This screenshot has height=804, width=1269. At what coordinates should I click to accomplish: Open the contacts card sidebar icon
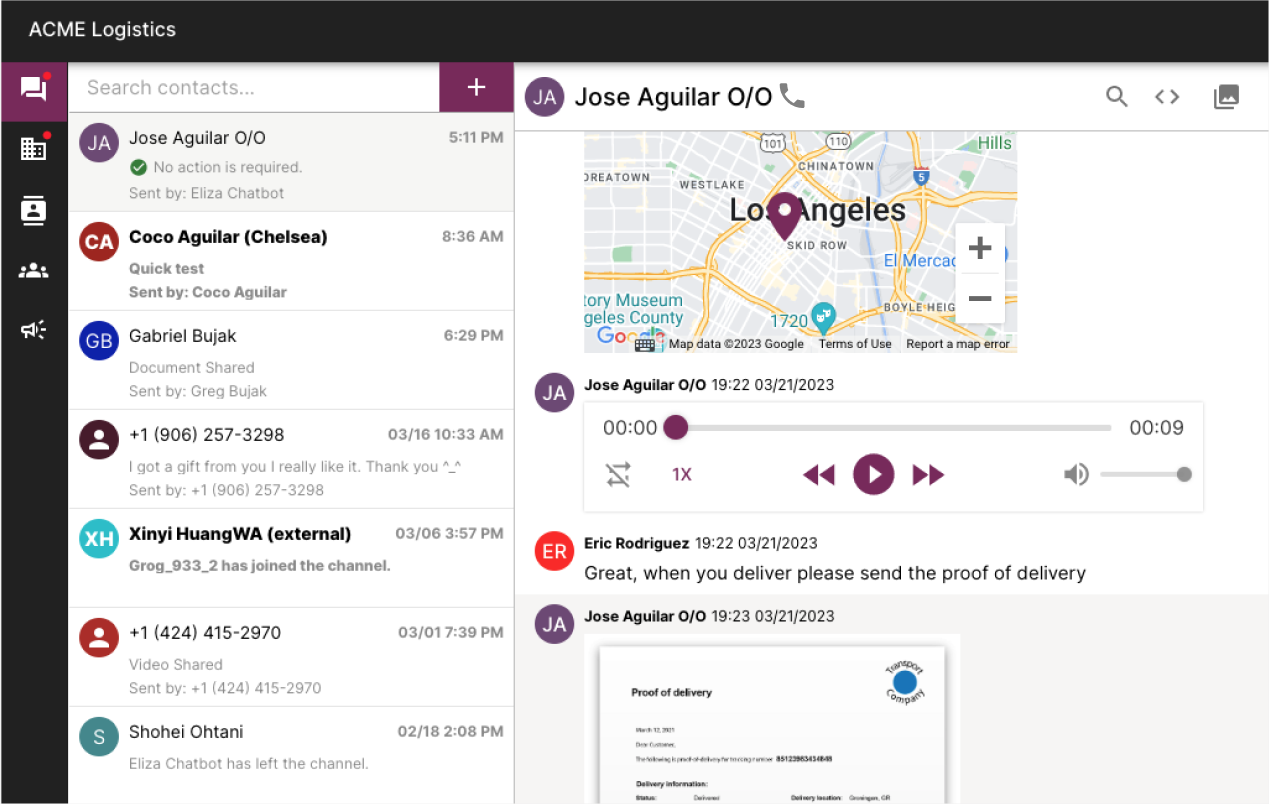click(34, 210)
